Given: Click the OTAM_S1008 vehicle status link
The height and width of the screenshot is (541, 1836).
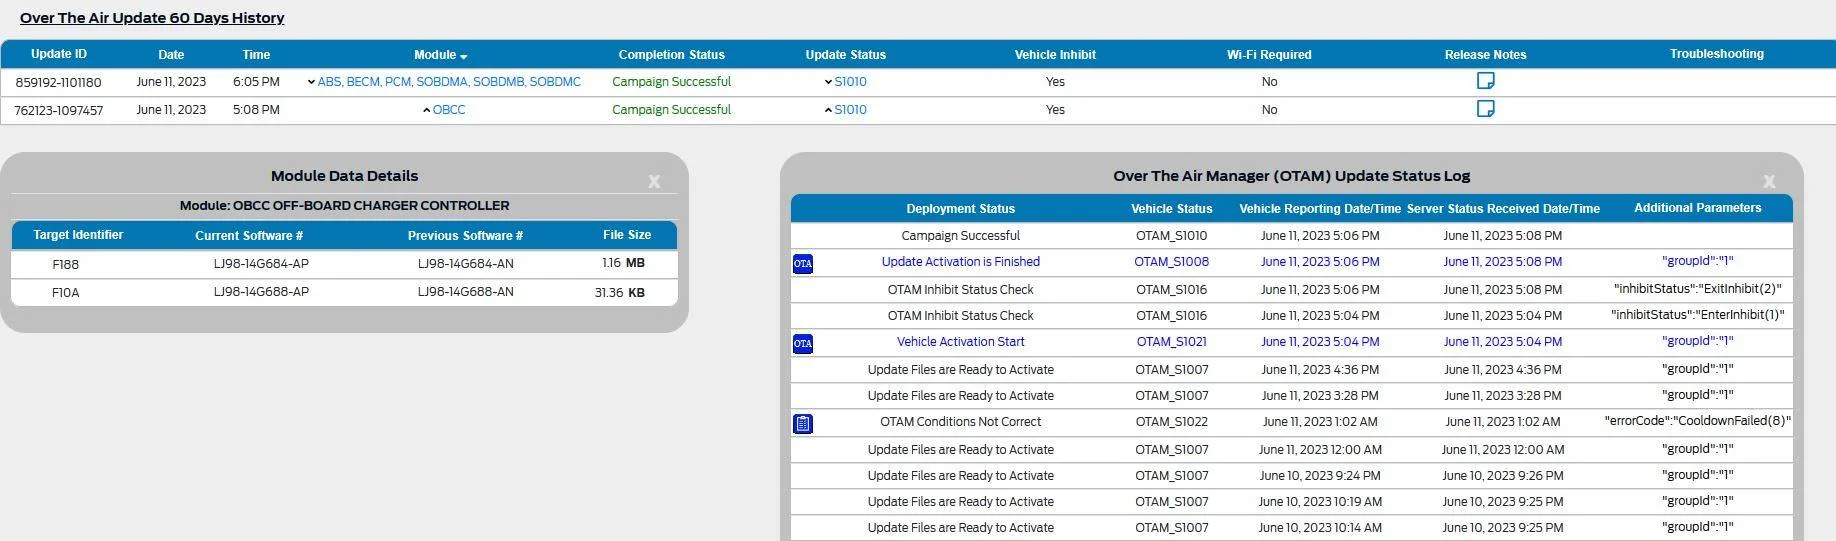Looking at the screenshot, I should 1171,262.
